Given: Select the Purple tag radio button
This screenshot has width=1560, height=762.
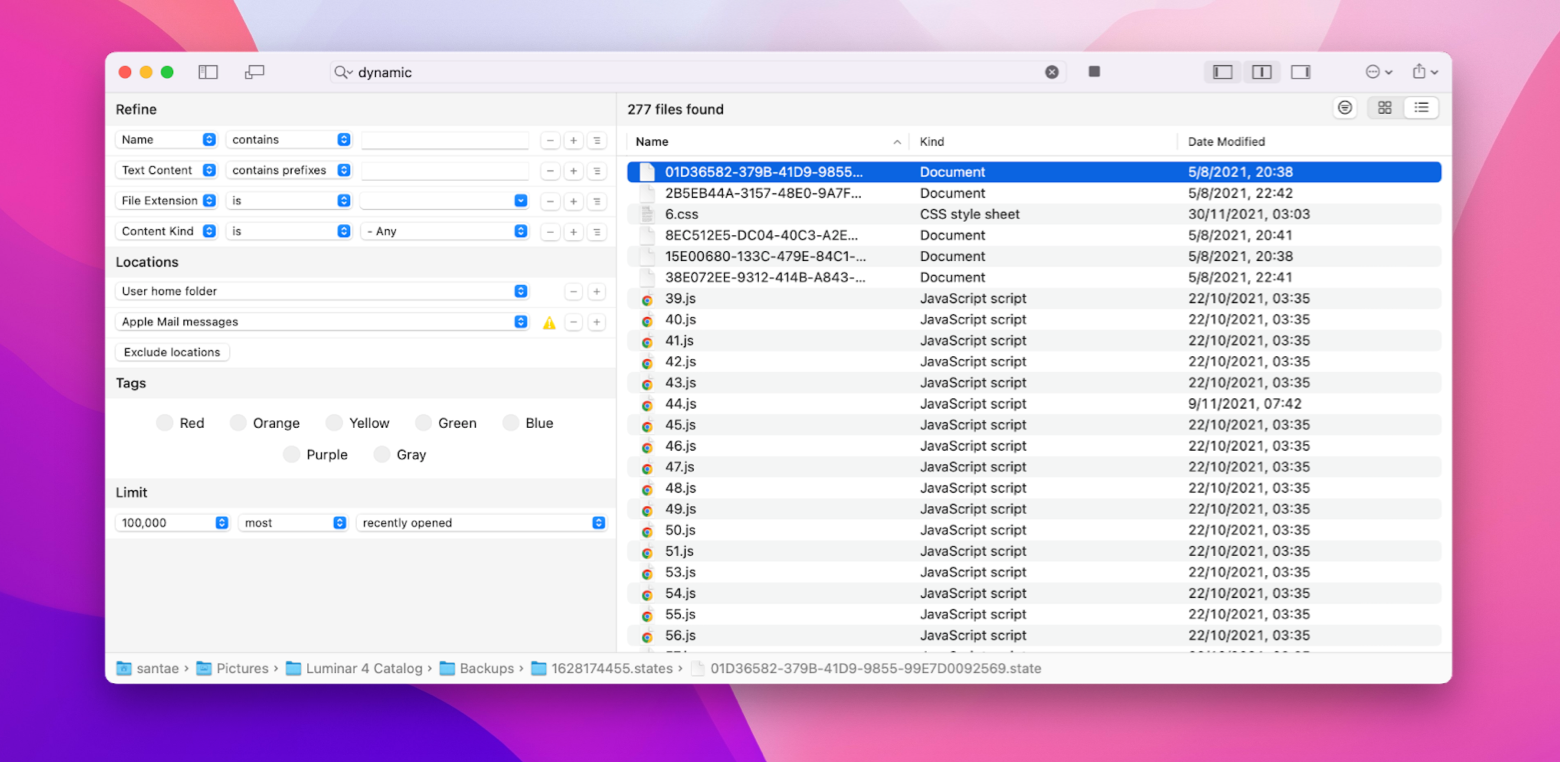Looking at the screenshot, I should click(x=290, y=454).
